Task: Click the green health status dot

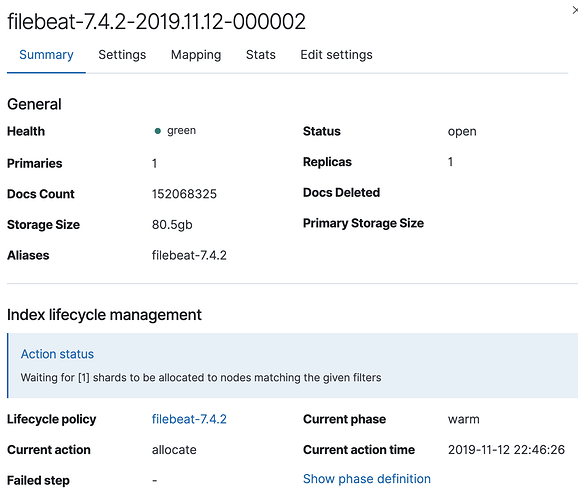Action: (x=157, y=131)
